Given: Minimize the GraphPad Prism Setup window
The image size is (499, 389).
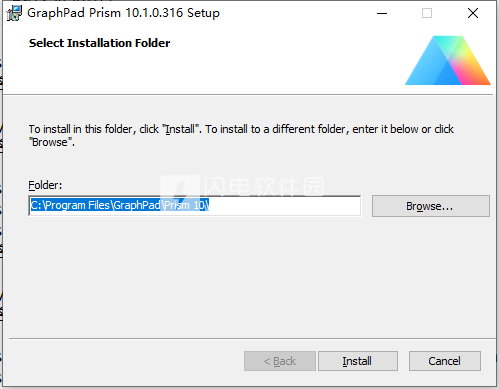Looking at the screenshot, I should [382, 13].
